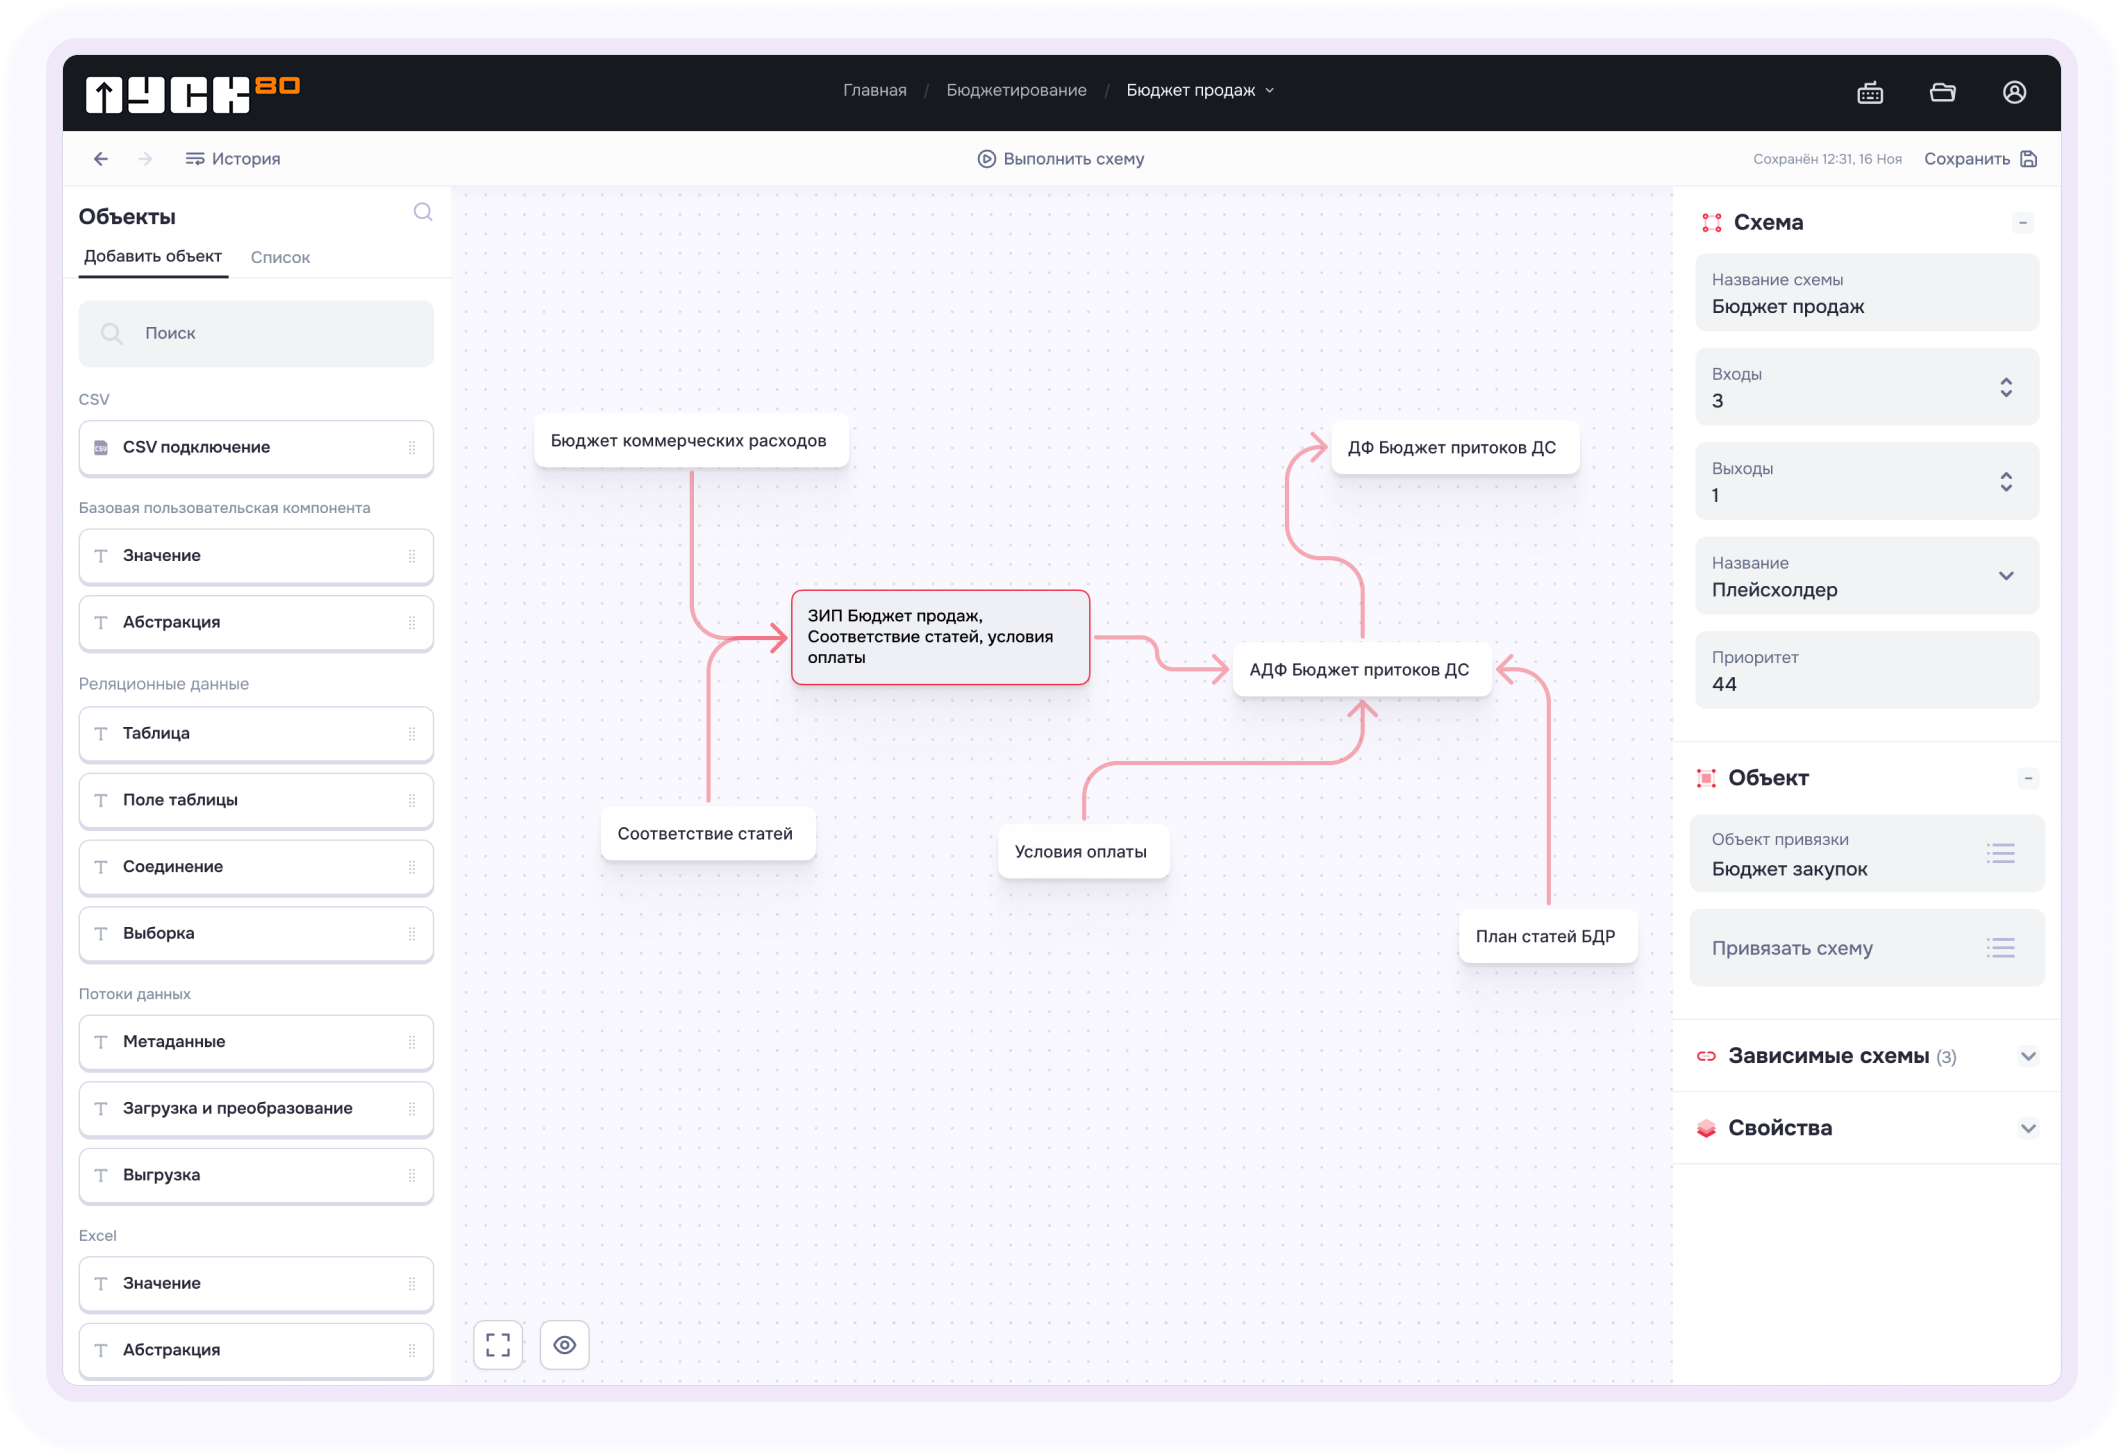Toggle canvas visibility eye button
Viewport: 2124px width, 1456px height.
(565, 1344)
